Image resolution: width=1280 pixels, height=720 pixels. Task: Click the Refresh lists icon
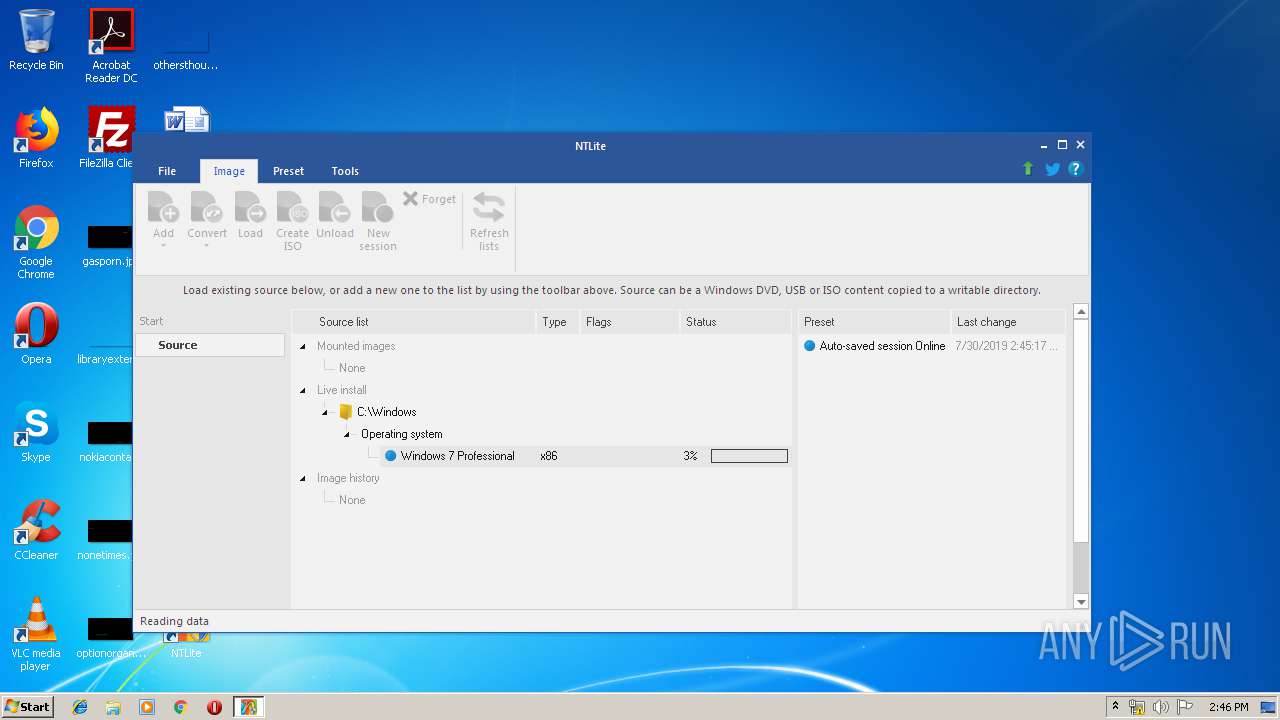click(489, 207)
